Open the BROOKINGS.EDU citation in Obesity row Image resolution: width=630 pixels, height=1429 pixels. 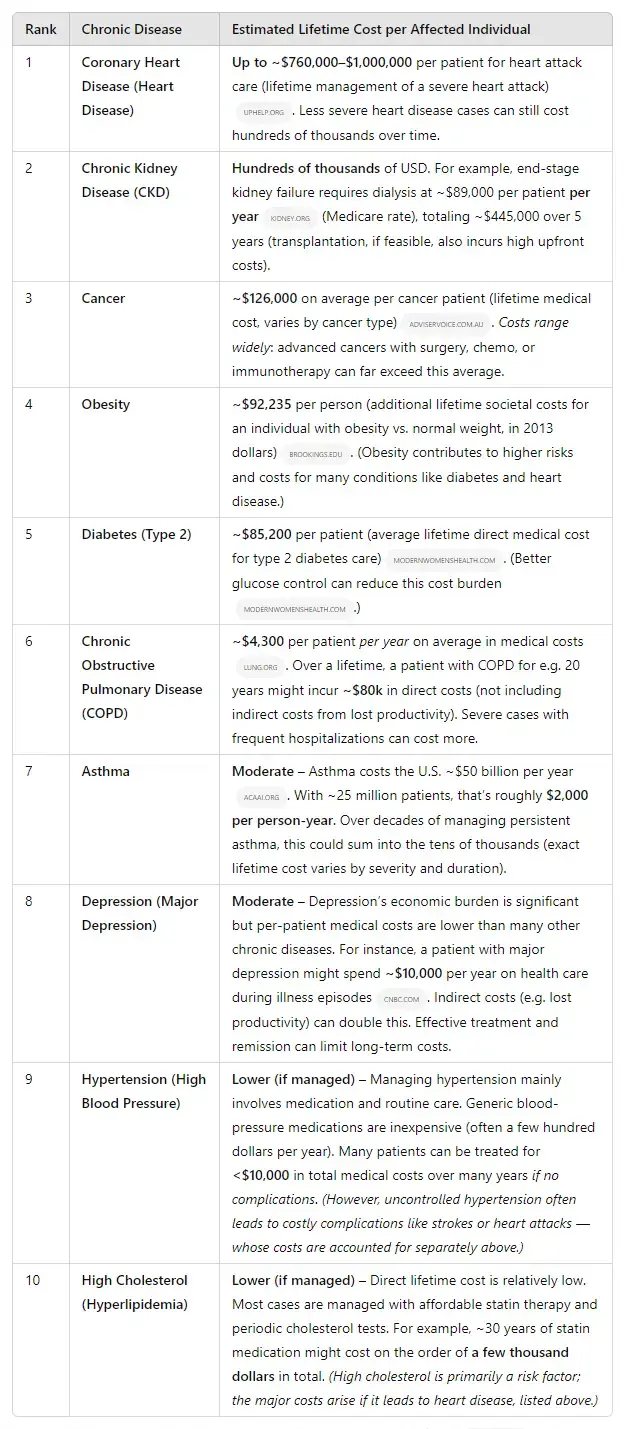[x=315, y=453]
